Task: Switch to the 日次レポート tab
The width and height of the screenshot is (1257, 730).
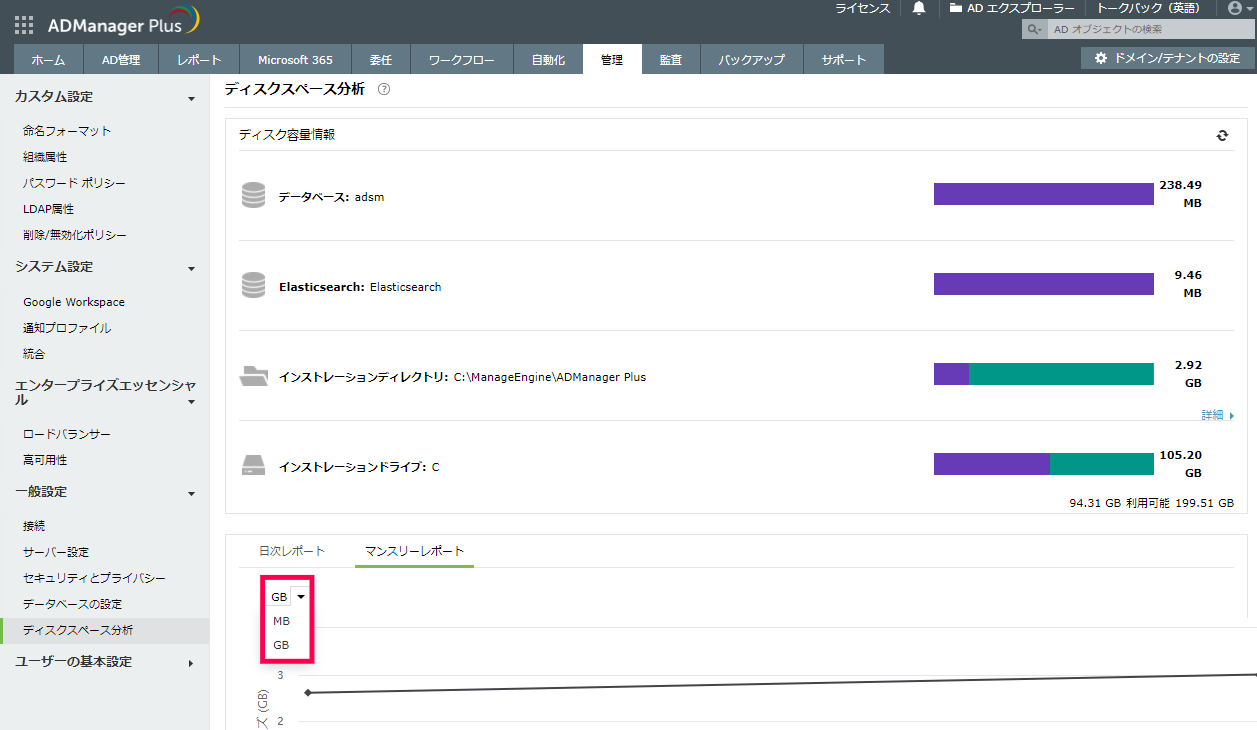Action: 292,551
